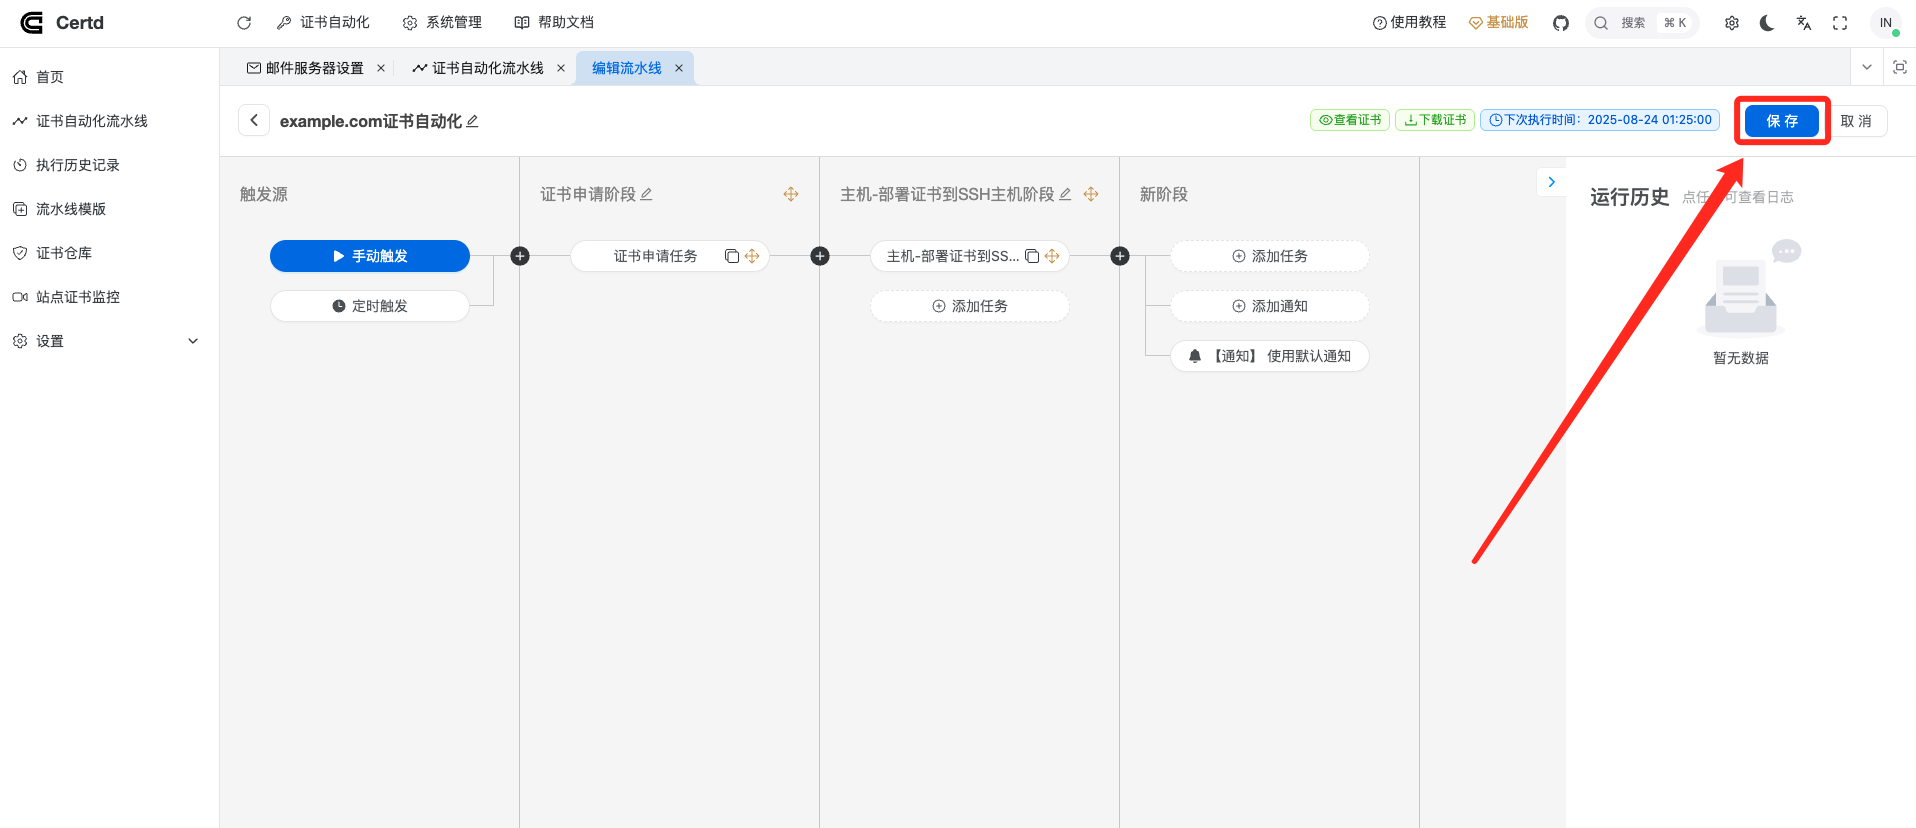Run pipeline via 手动触发
Image resolution: width=1916 pixels, height=828 pixels.
(x=370, y=256)
